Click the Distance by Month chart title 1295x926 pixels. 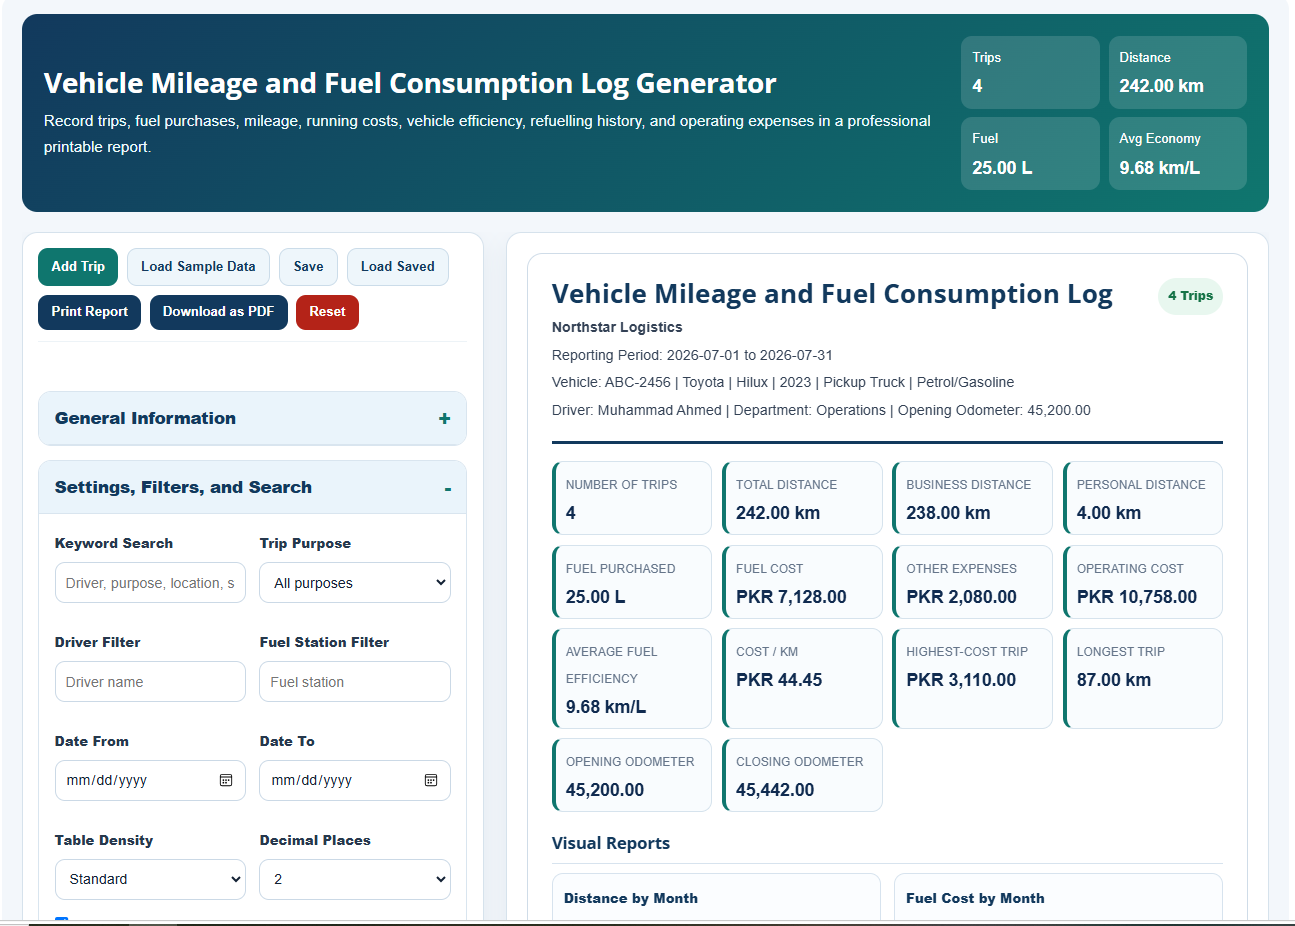coord(631,898)
